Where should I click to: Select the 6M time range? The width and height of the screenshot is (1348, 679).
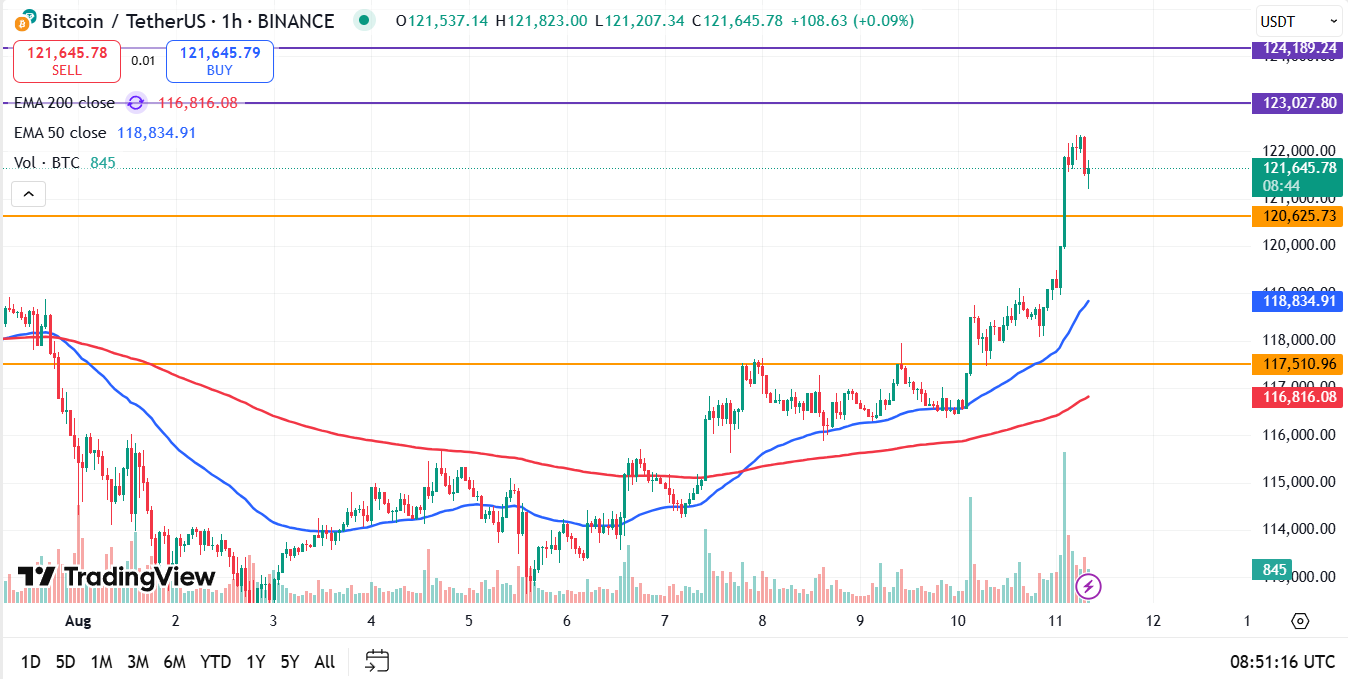[175, 661]
